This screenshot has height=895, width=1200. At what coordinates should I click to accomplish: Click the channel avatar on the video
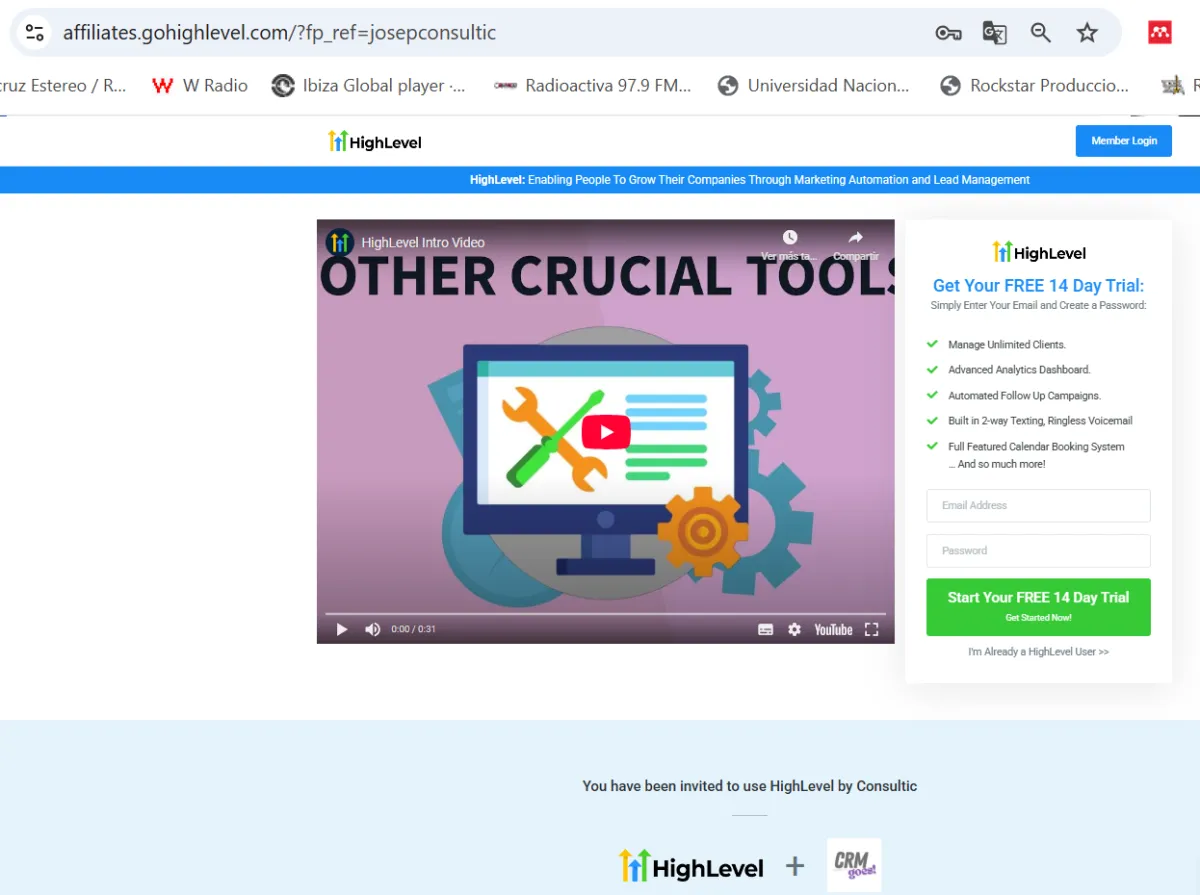point(340,242)
